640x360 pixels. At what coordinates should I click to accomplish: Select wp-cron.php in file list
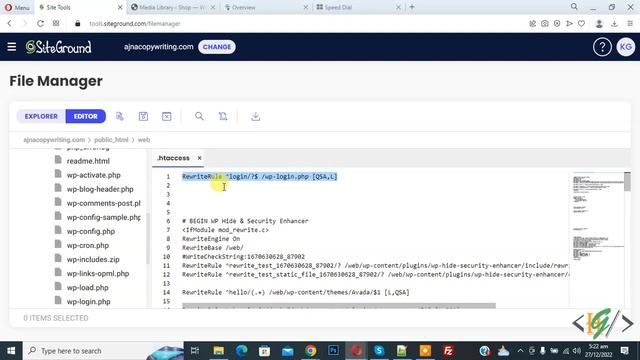pyautogui.click(x=88, y=246)
